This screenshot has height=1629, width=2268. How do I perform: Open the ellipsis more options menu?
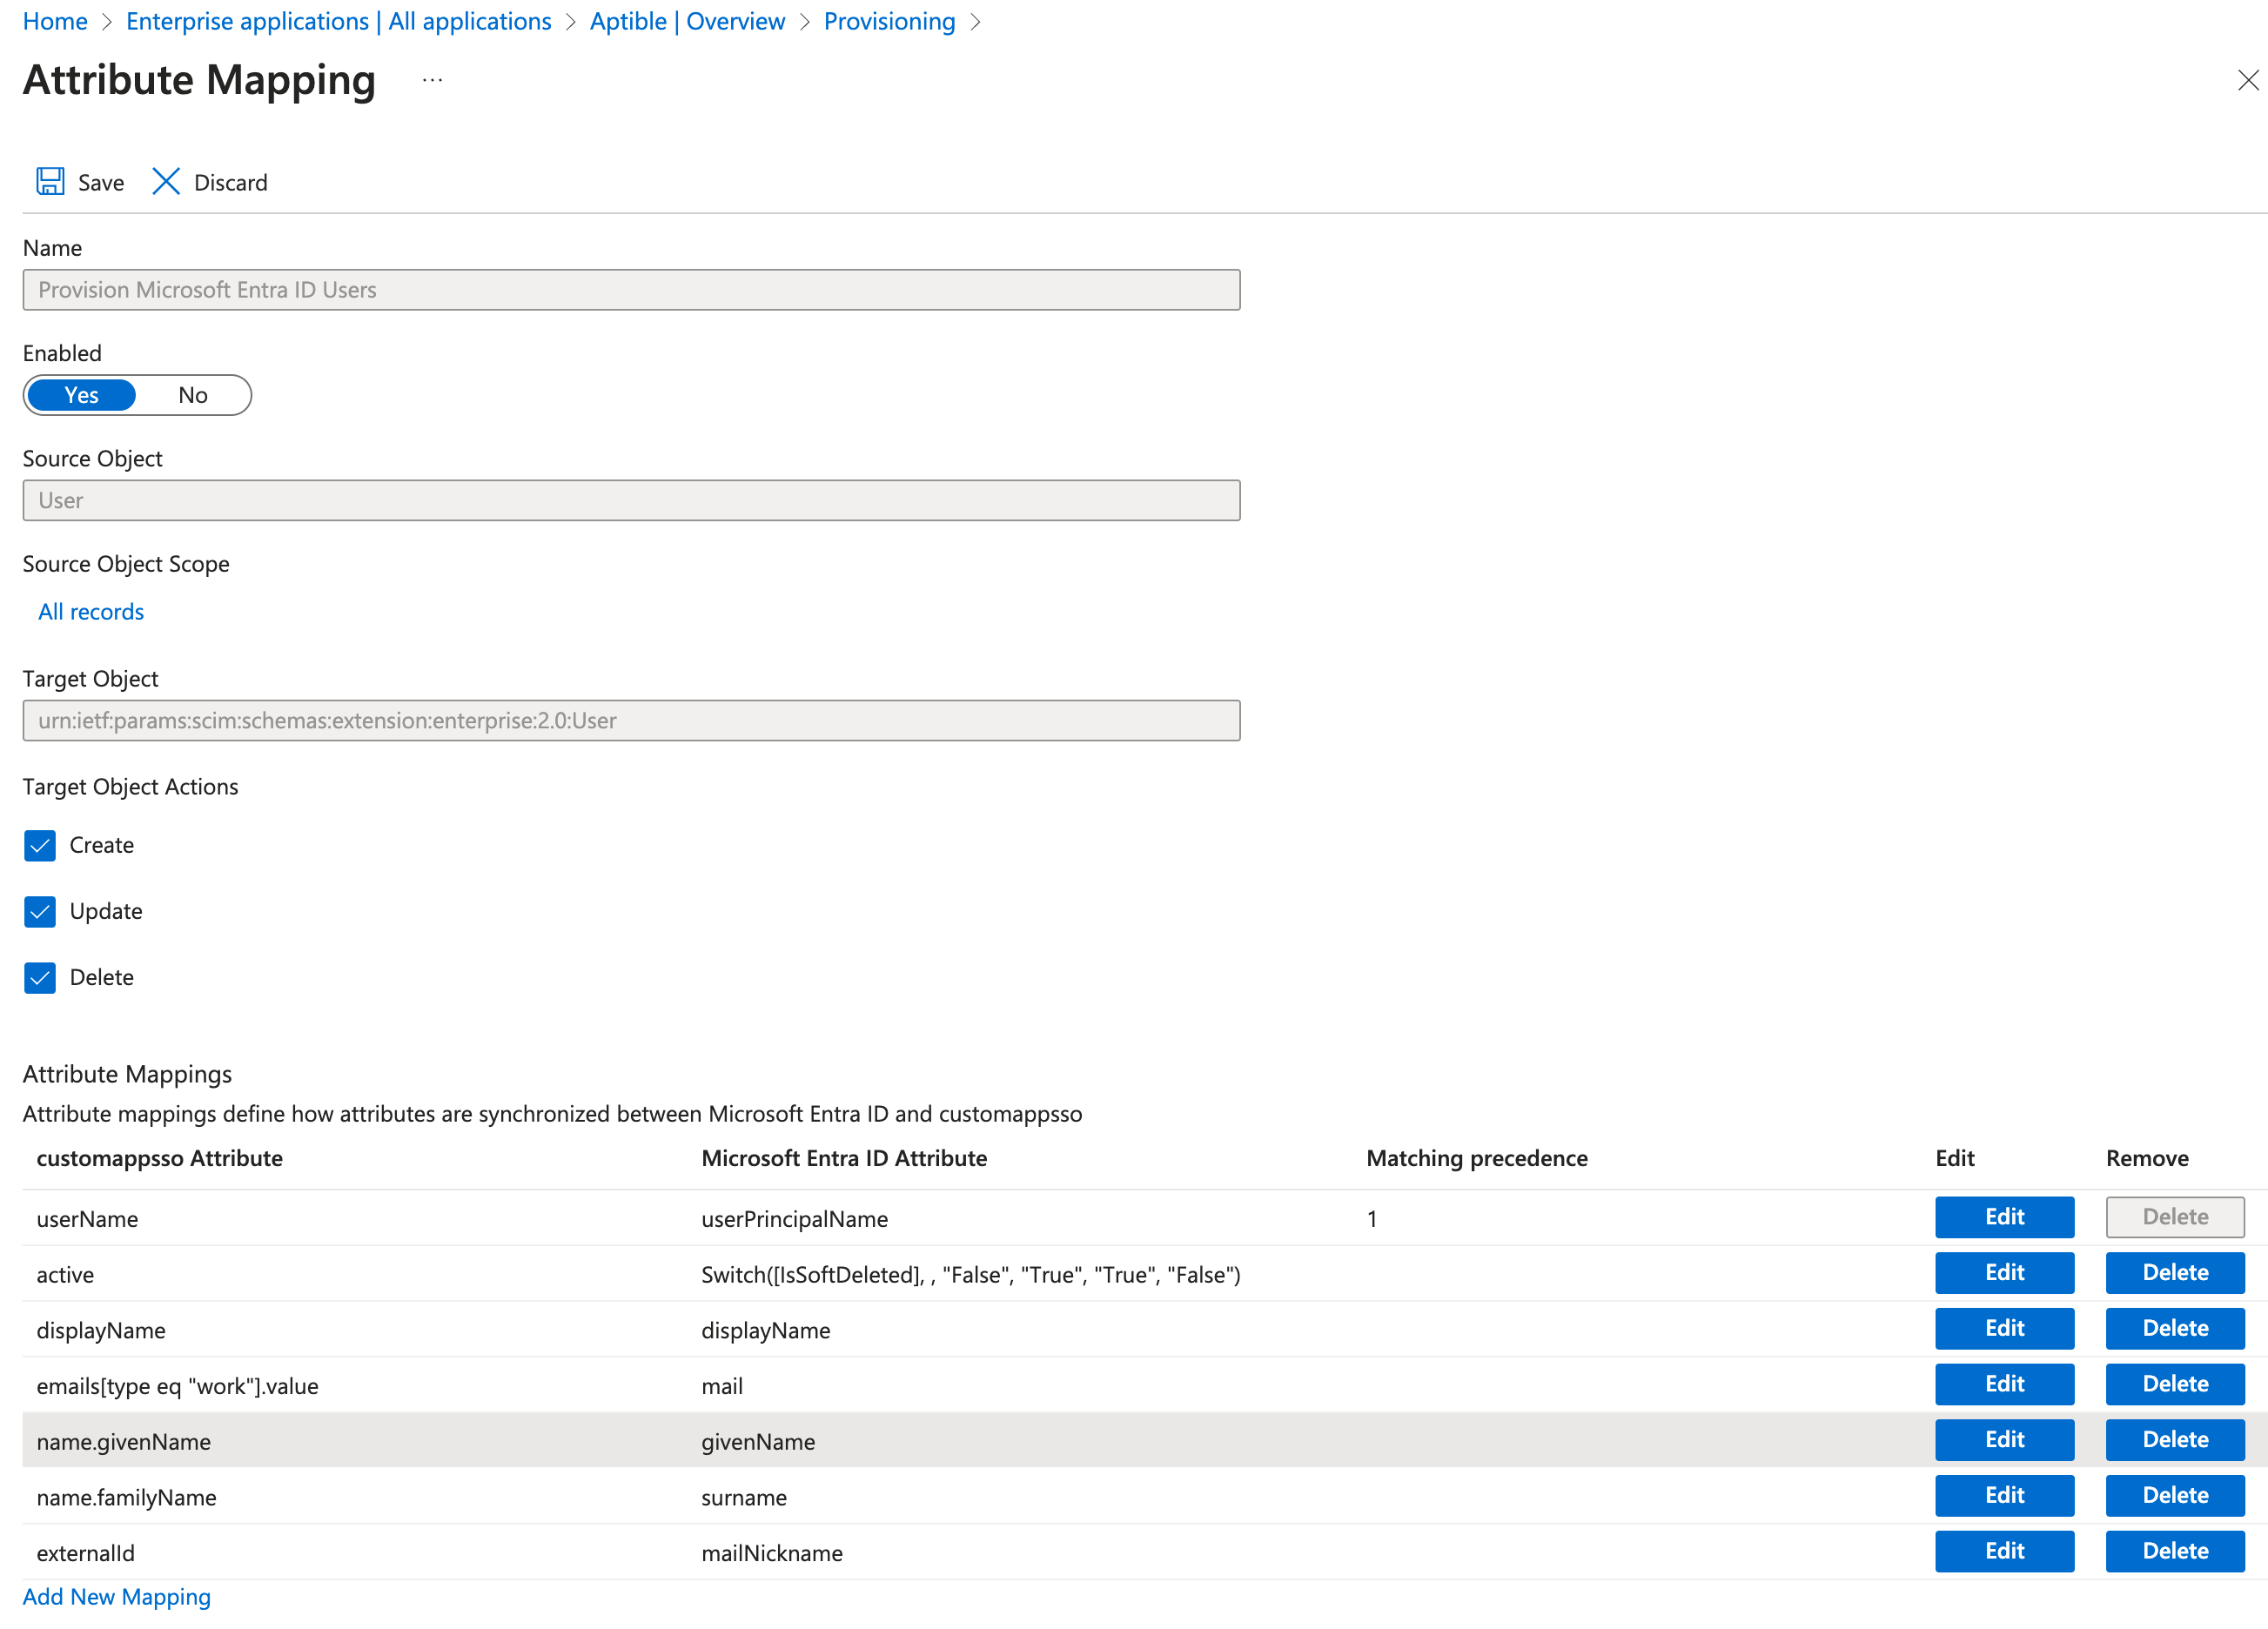pyautogui.click(x=432, y=80)
